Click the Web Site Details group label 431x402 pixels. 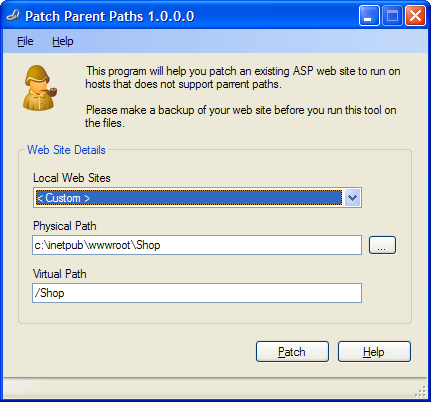pyautogui.click(x=66, y=150)
